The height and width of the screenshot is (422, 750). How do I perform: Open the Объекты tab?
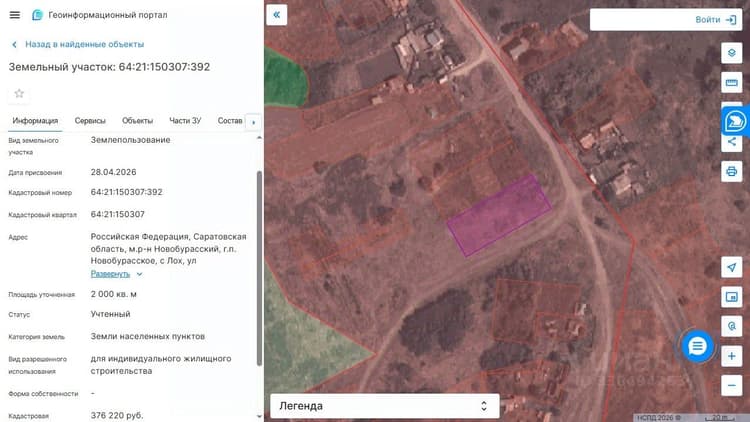point(137,121)
